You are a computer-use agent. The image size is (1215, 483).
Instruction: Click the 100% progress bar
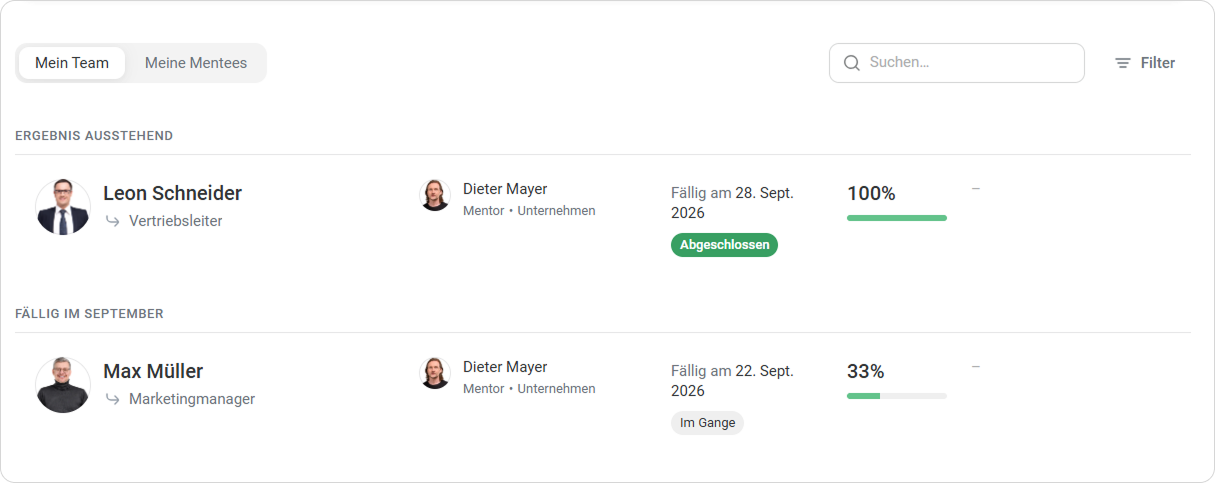pyautogui.click(x=897, y=218)
